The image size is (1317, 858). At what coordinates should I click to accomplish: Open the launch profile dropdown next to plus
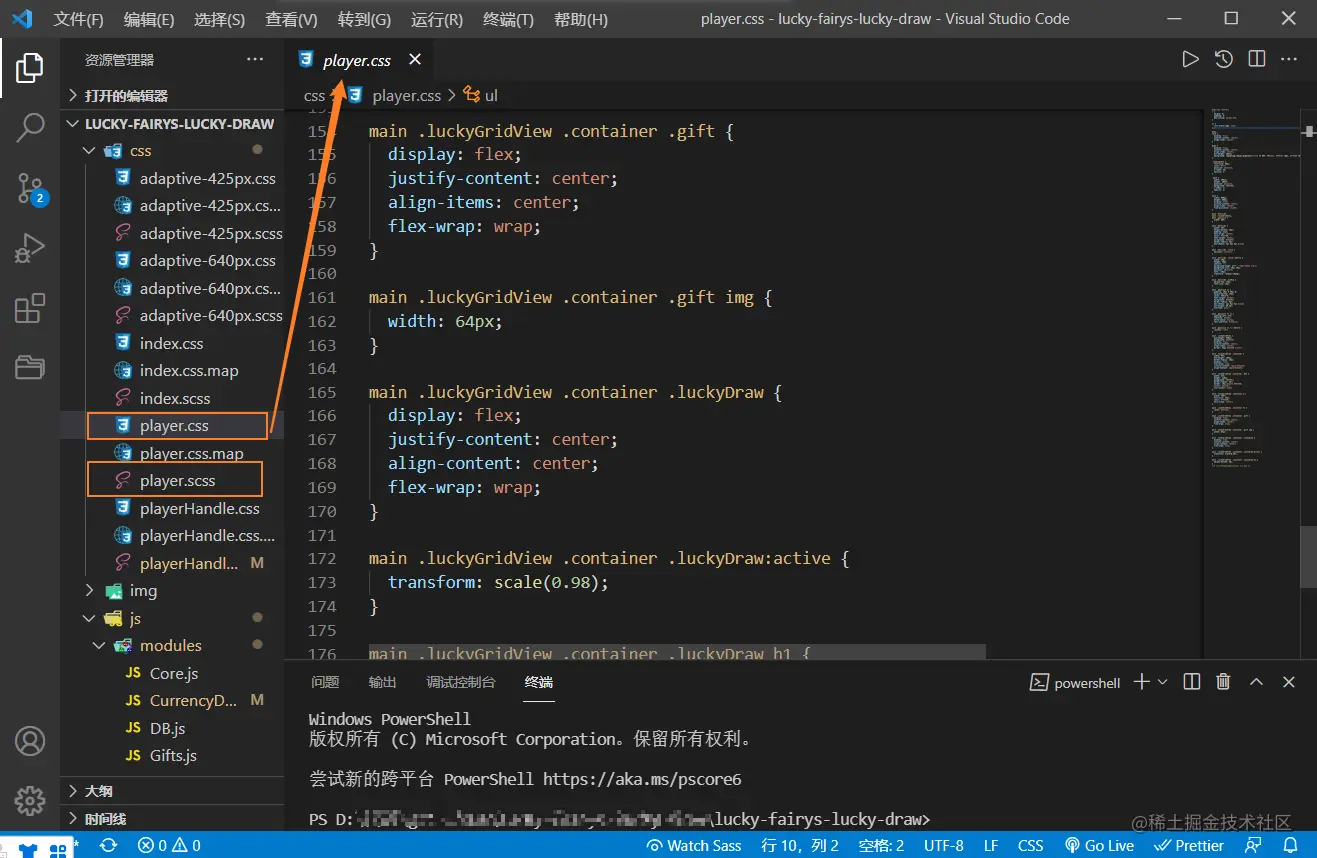point(1162,682)
